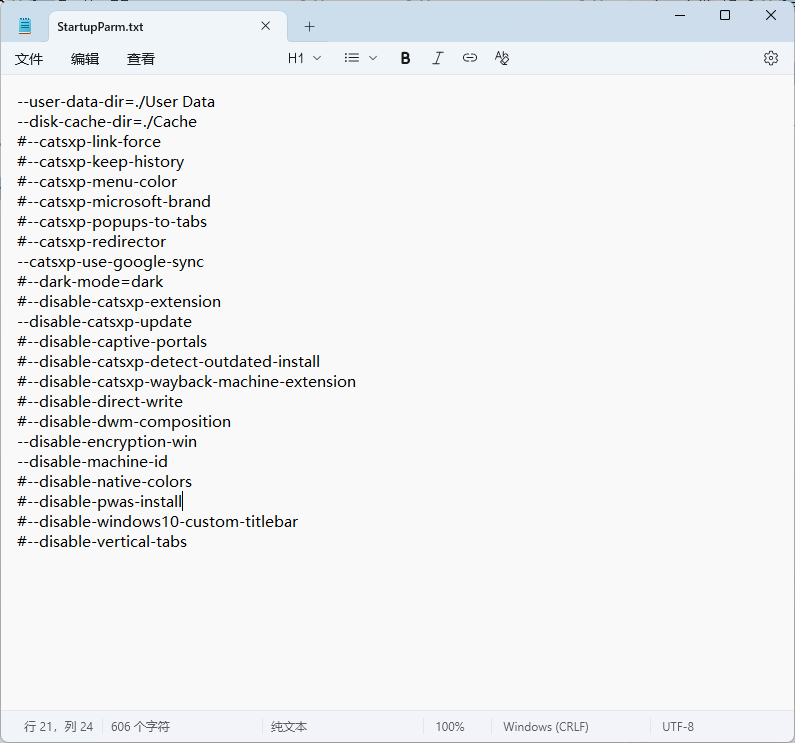Expand the list style dropdown arrow
The image size is (795, 743).
pos(373,58)
